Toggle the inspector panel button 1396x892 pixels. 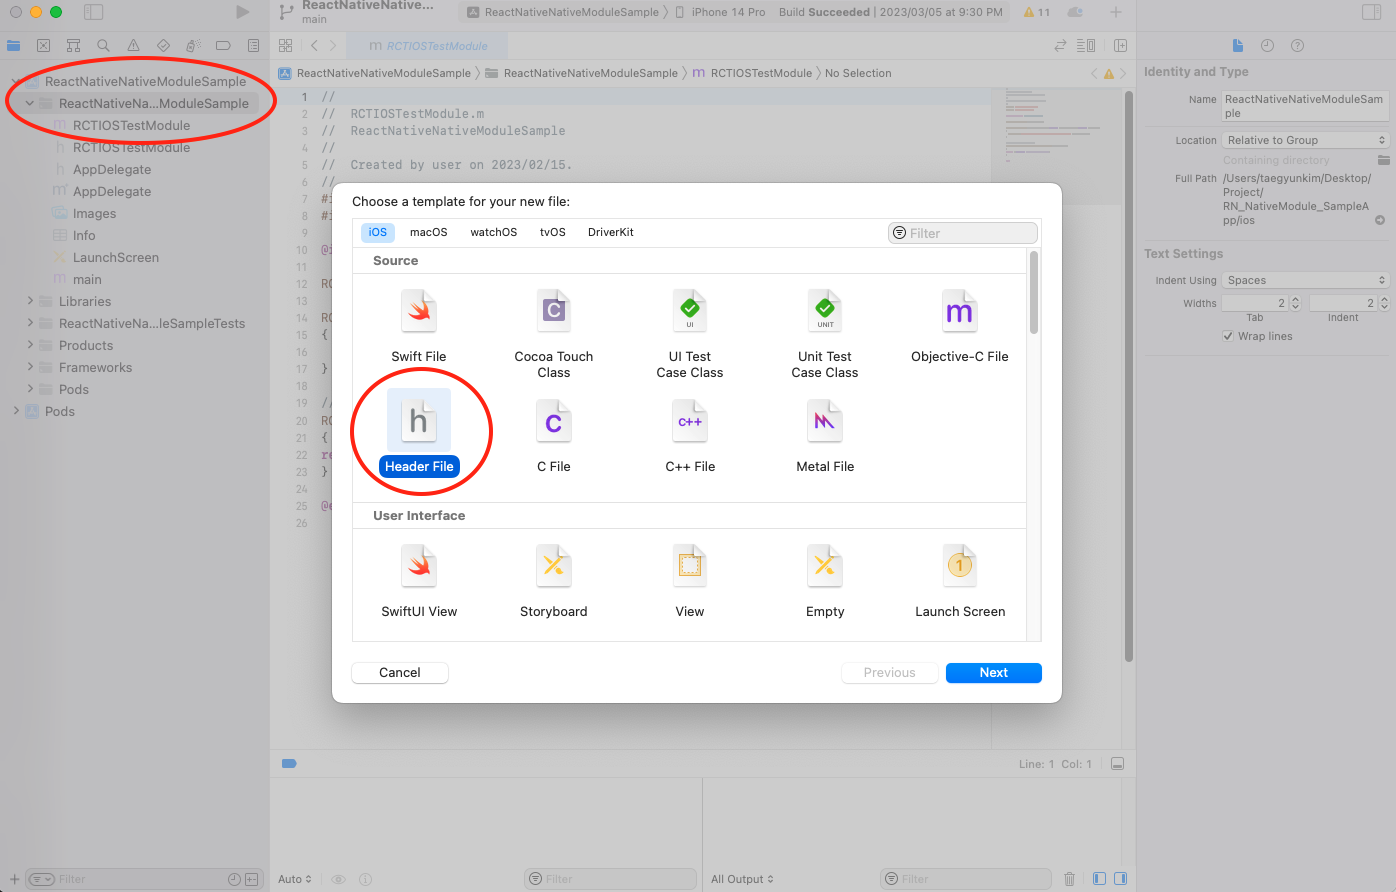point(1371,12)
